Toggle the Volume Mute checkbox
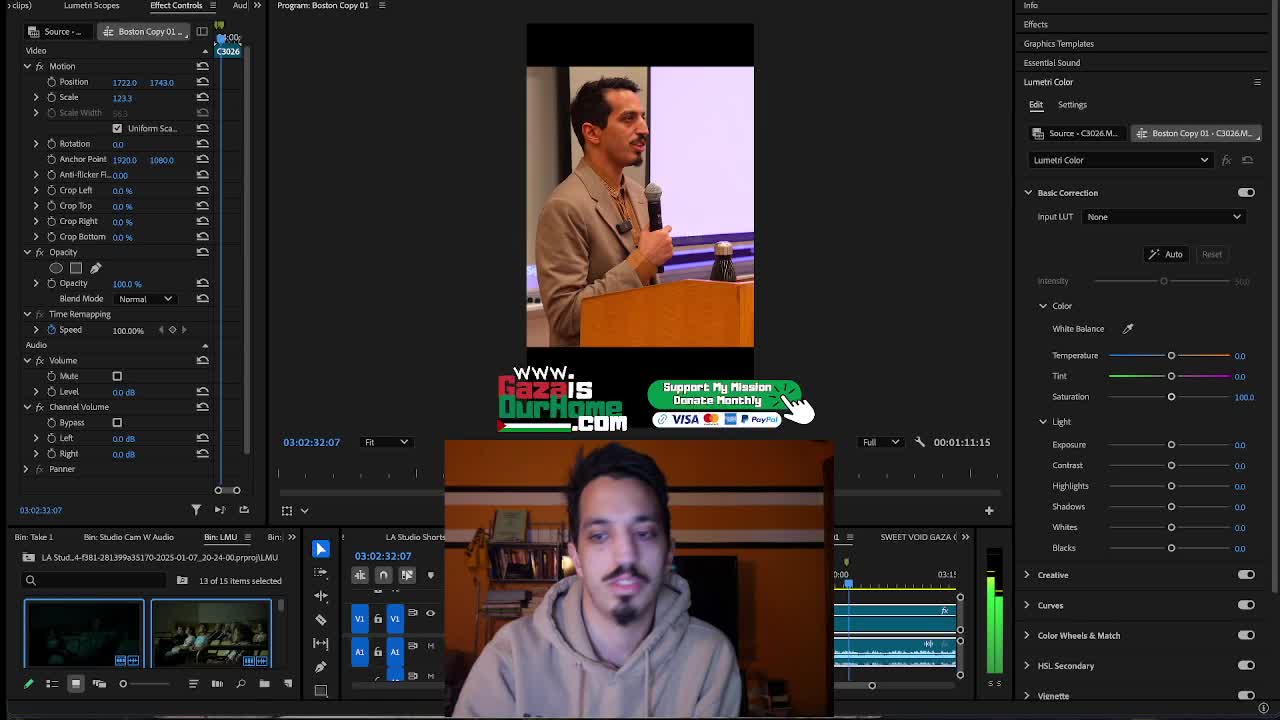This screenshot has height=720, width=1280. 117,376
